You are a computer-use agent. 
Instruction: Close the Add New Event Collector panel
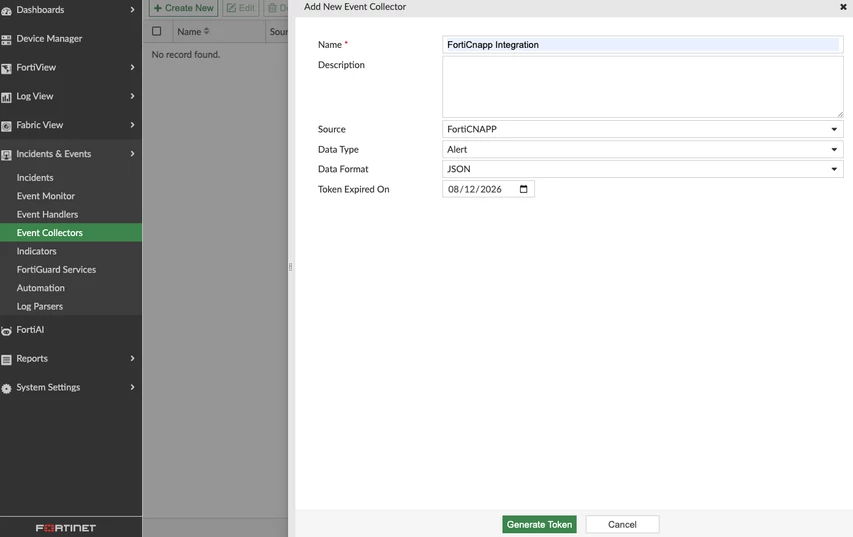tap(843, 7)
